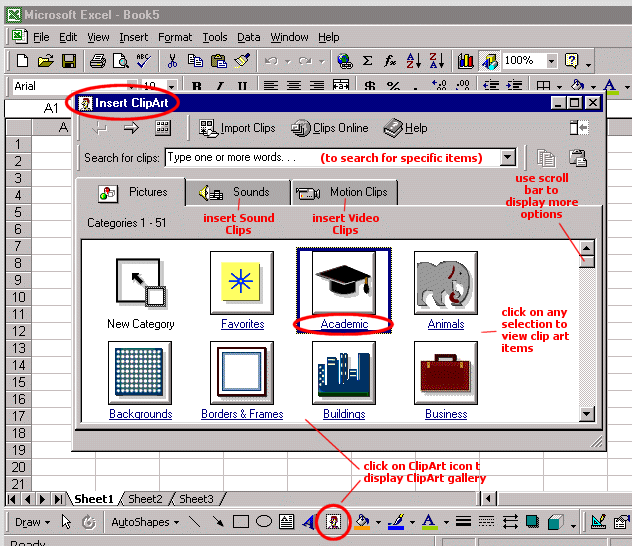
Task: Click the Animals elephant category thumbnail
Action: [x=445, y=283]
